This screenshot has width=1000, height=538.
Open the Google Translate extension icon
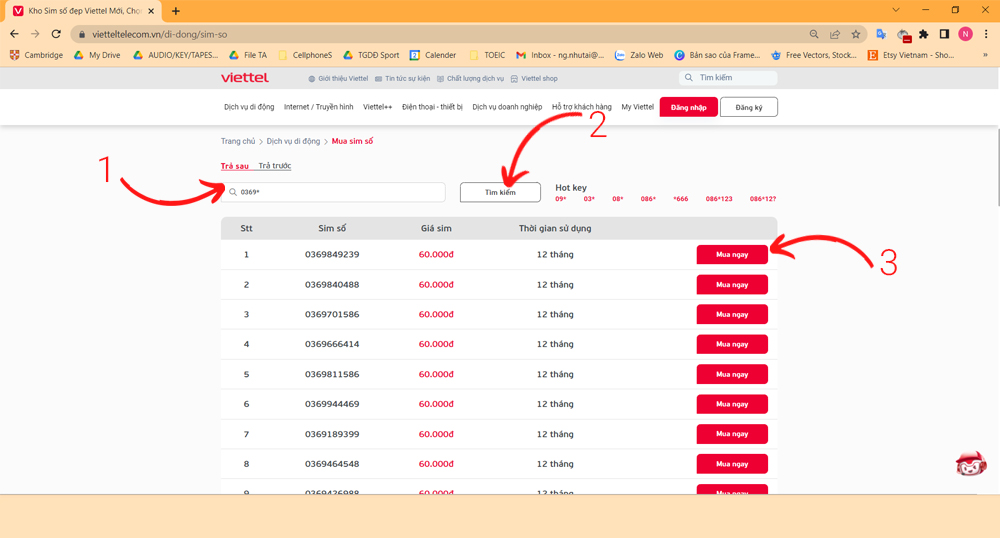click(x=881, y=34)
